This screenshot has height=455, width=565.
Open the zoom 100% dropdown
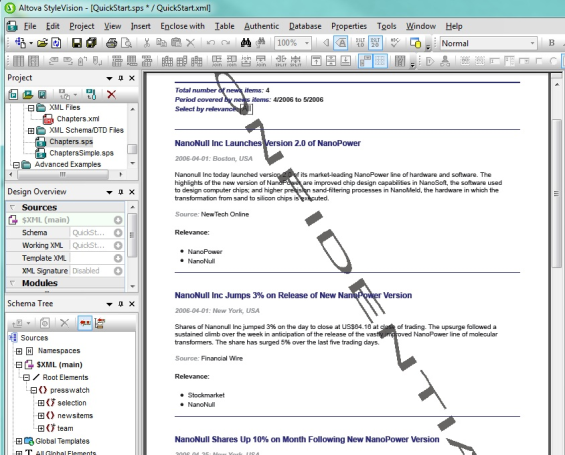(307, 43)
